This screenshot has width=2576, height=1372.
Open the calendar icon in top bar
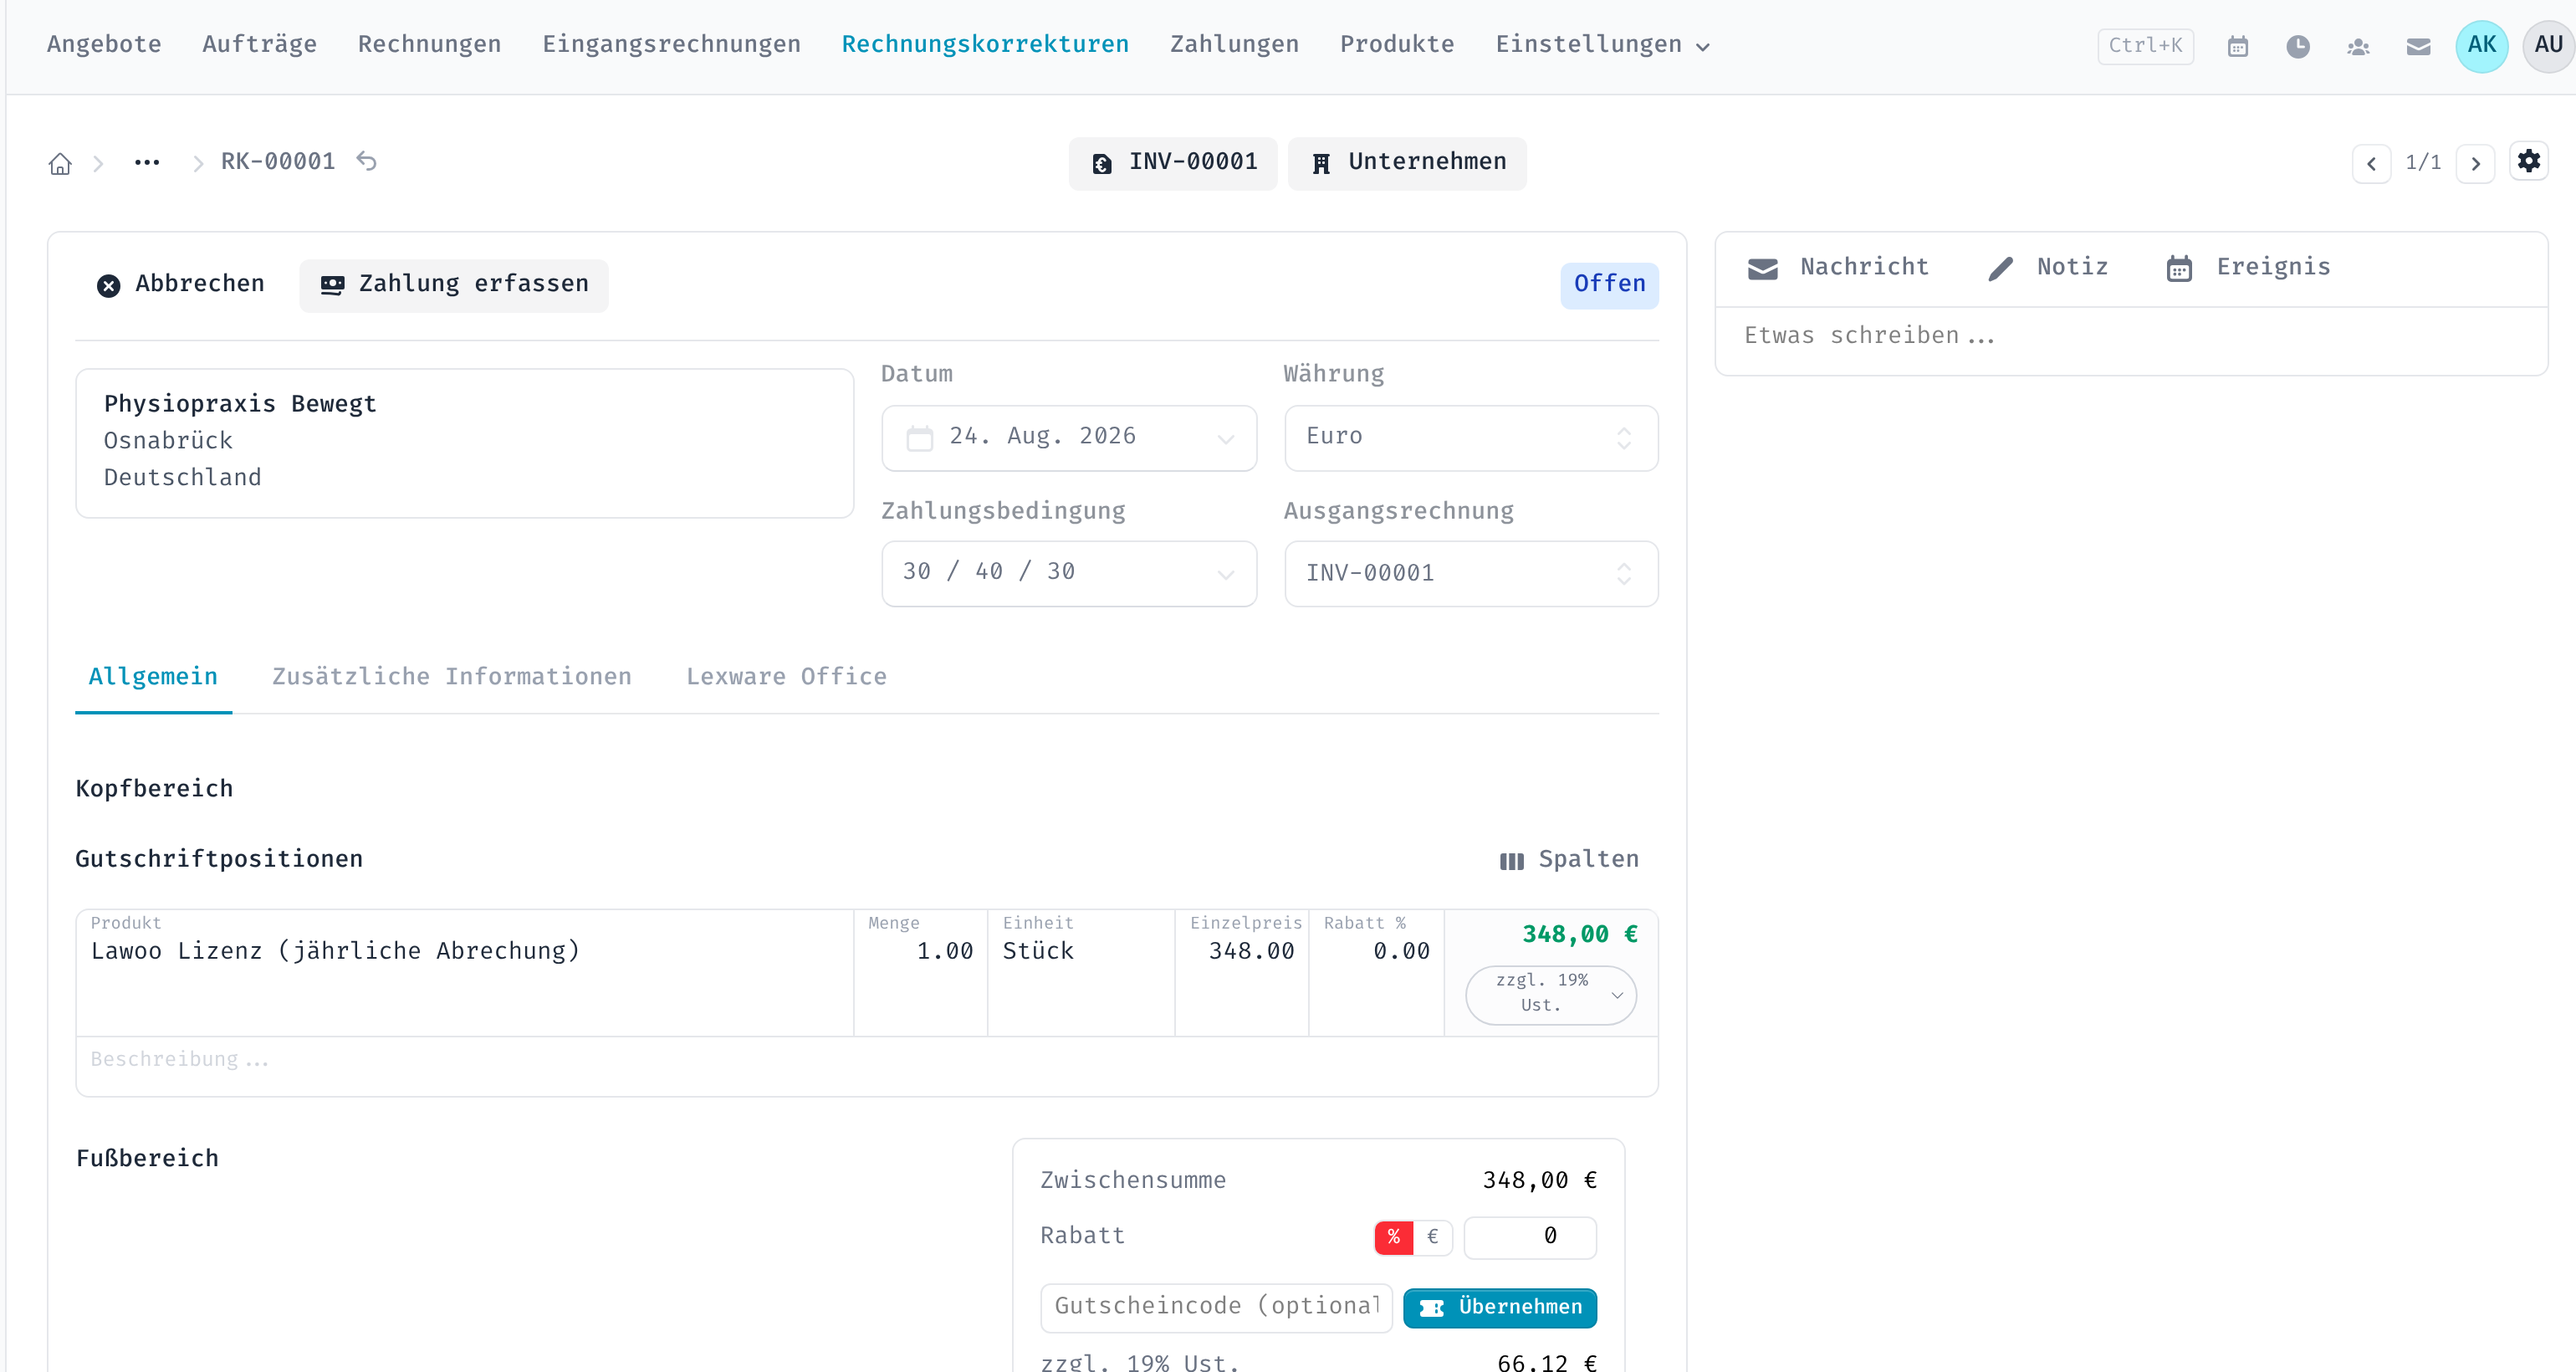[x=2238, y=46]
